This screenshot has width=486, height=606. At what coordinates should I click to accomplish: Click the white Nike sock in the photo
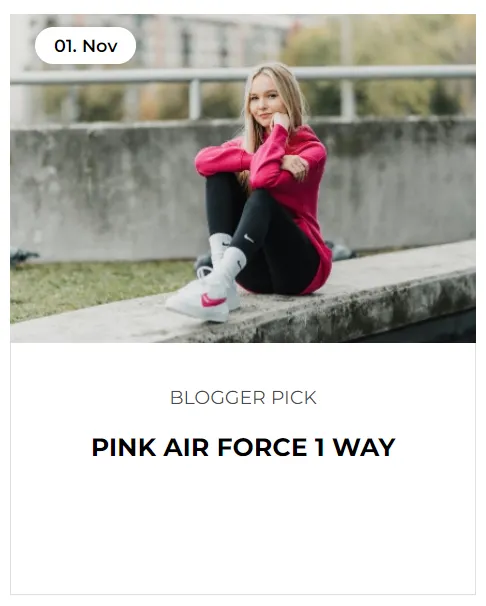point(234,263)
